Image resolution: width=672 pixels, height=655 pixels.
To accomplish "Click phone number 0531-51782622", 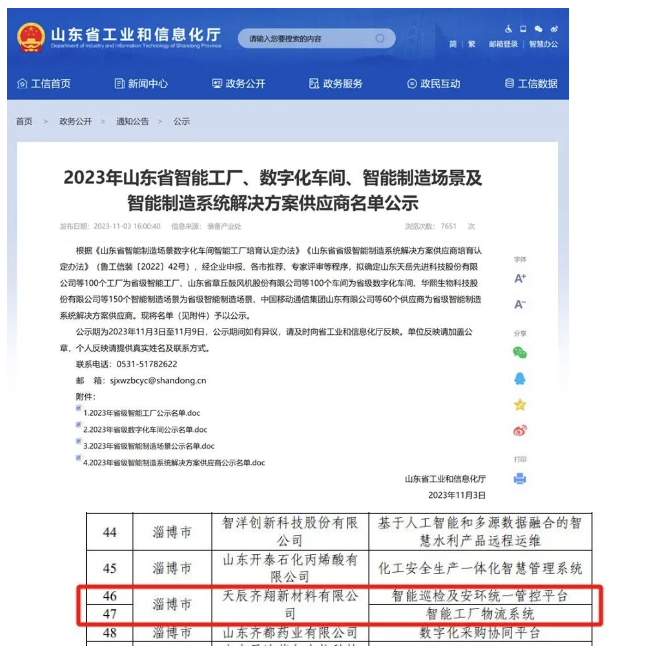I will (147, 364).
